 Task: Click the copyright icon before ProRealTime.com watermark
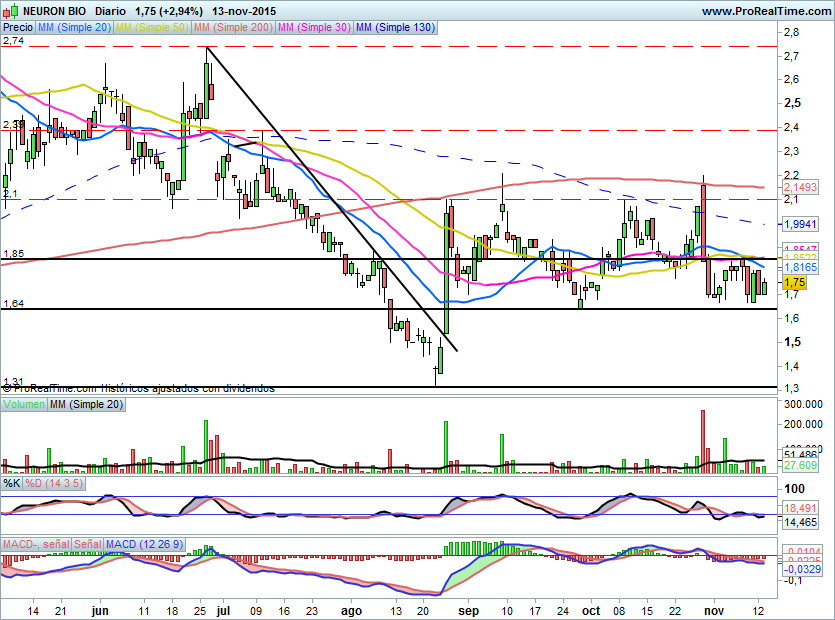[7, 387]
